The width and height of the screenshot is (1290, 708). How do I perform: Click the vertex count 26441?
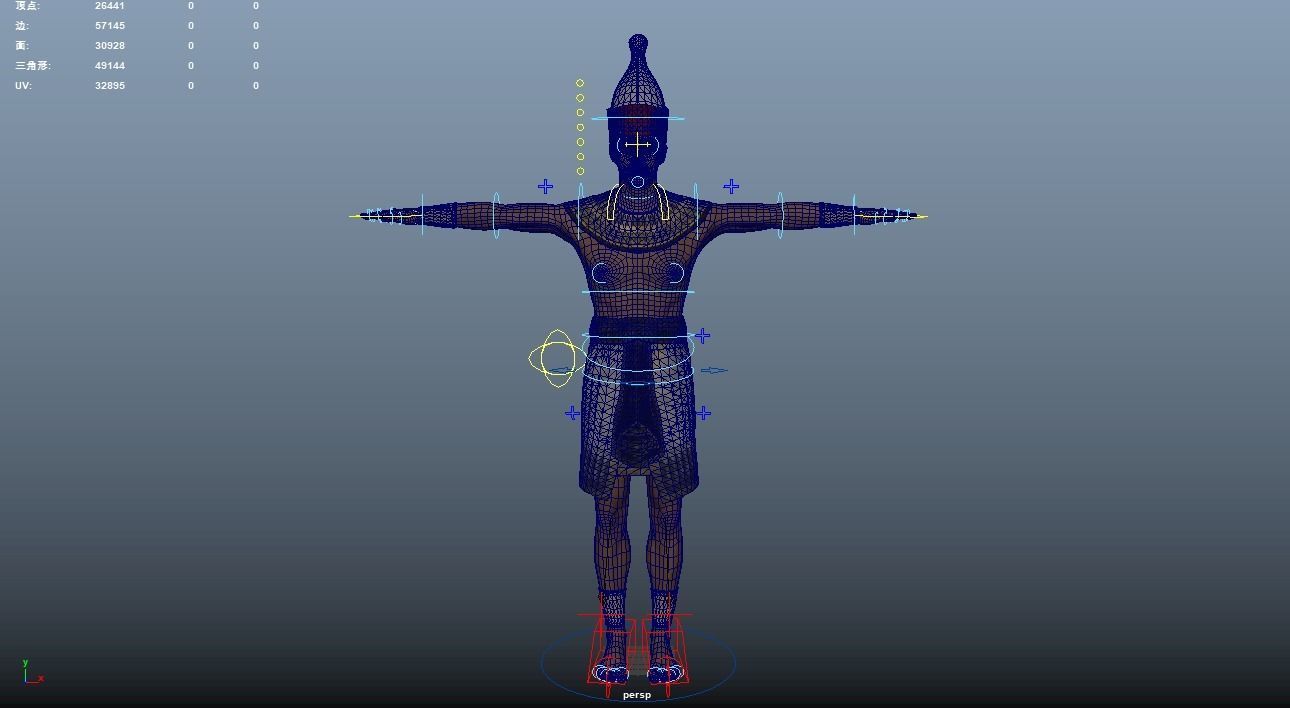coord(110,6)
